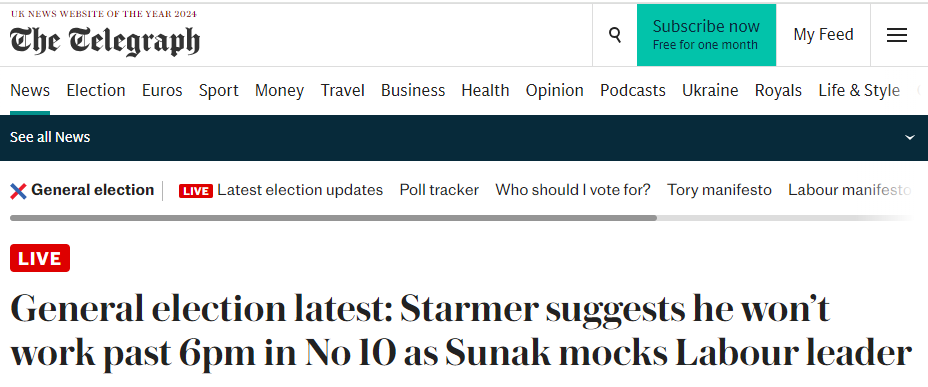The height and width of the screenshot is (387, 928).
Task: Open My Feed
Action: click(823, 35)
